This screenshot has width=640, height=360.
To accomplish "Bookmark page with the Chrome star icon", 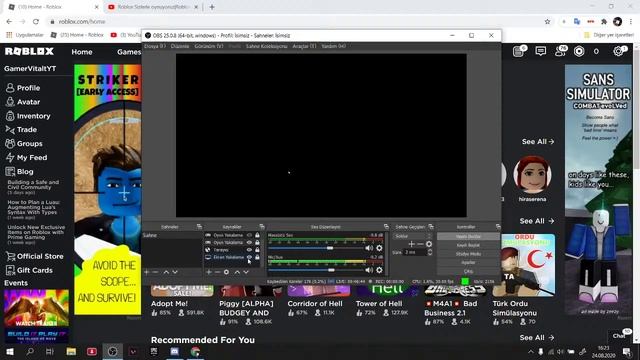I will tap(547, 22).
